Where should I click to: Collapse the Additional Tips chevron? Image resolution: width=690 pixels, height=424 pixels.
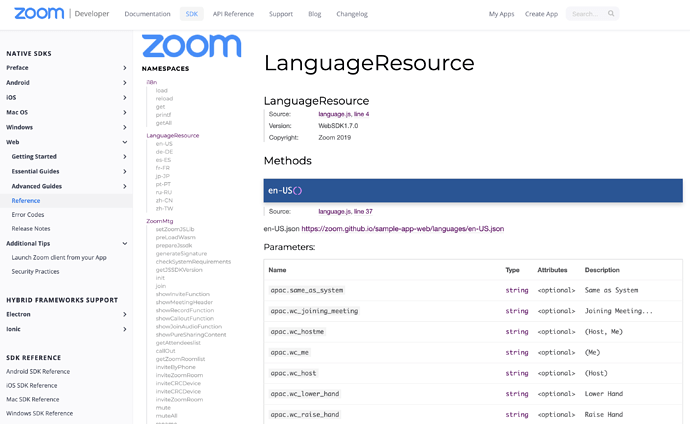[x=125, y=243]
